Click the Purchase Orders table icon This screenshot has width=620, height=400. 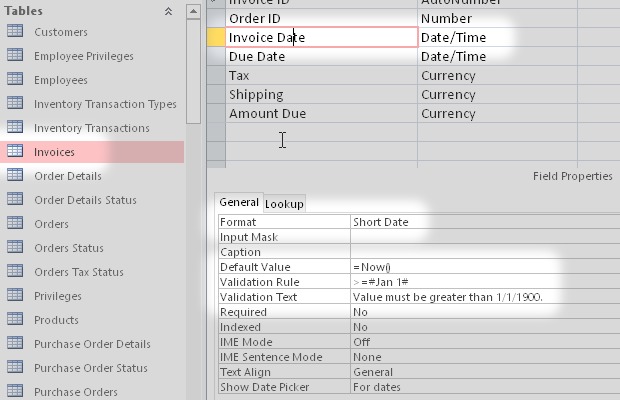click(15, 392)
